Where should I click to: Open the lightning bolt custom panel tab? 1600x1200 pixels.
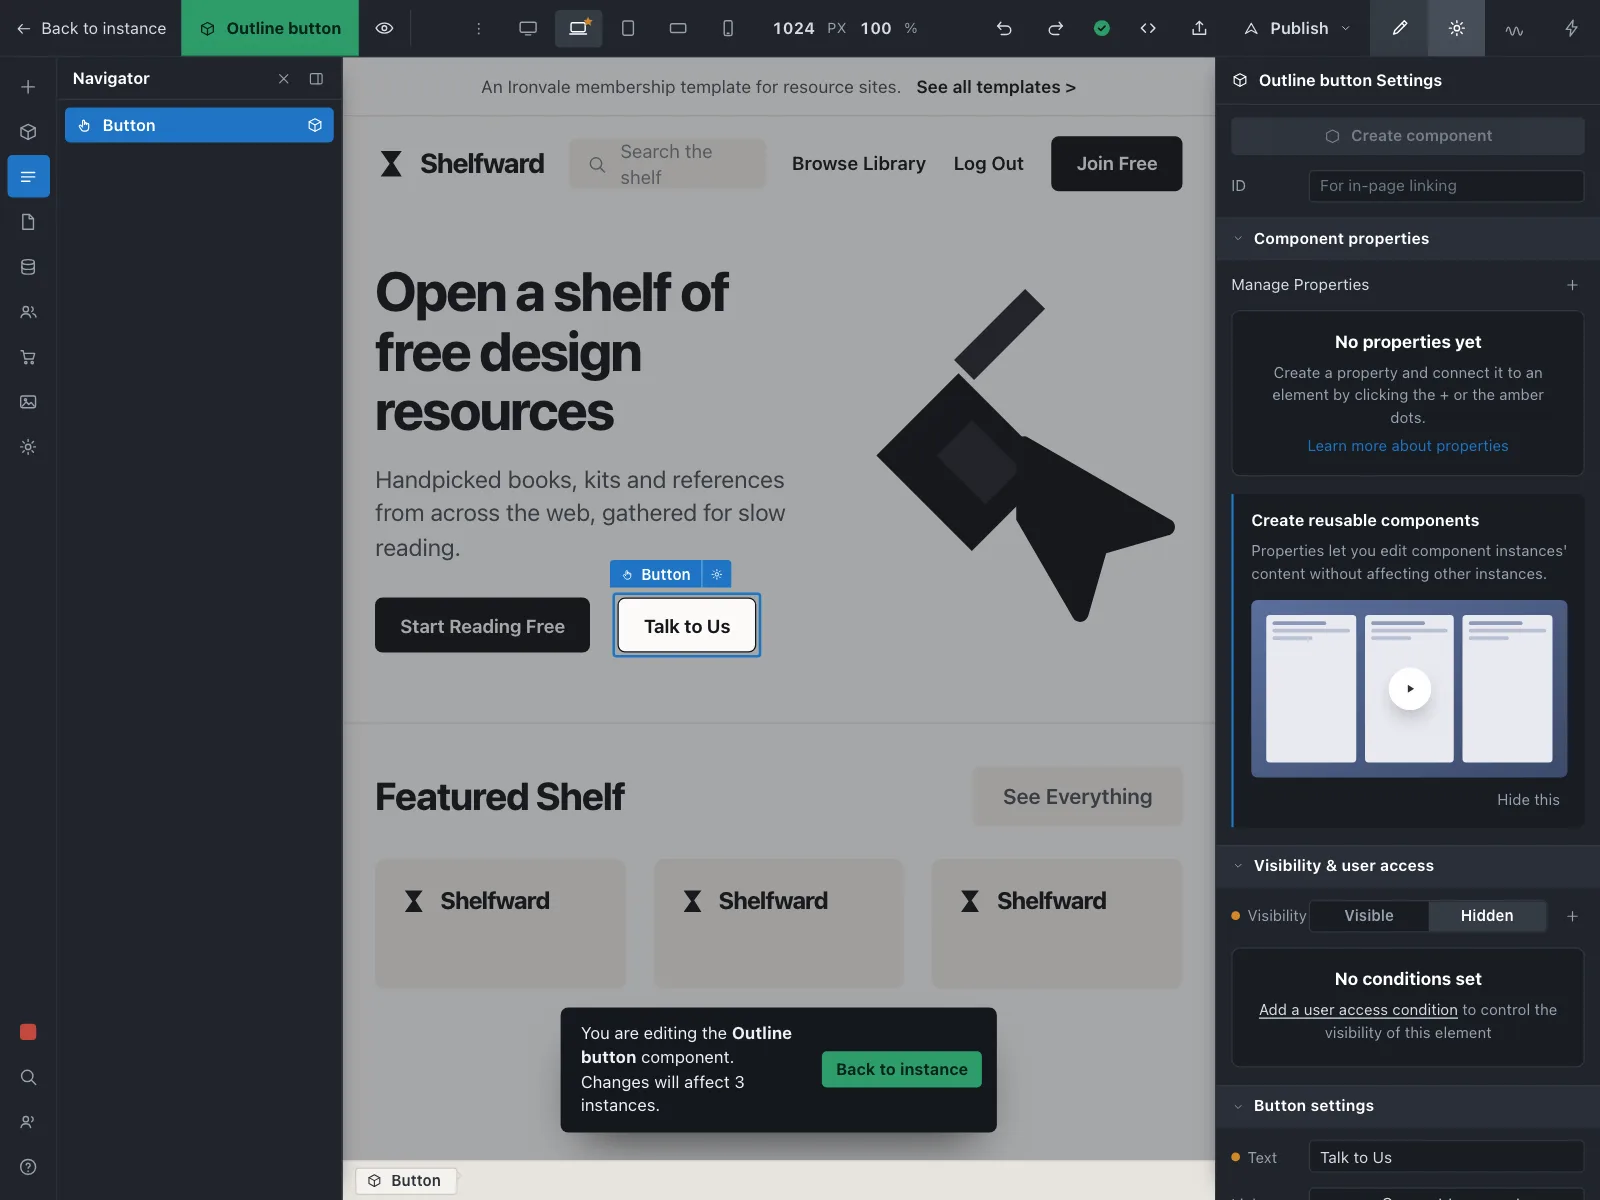click(x=1571, y=28)
